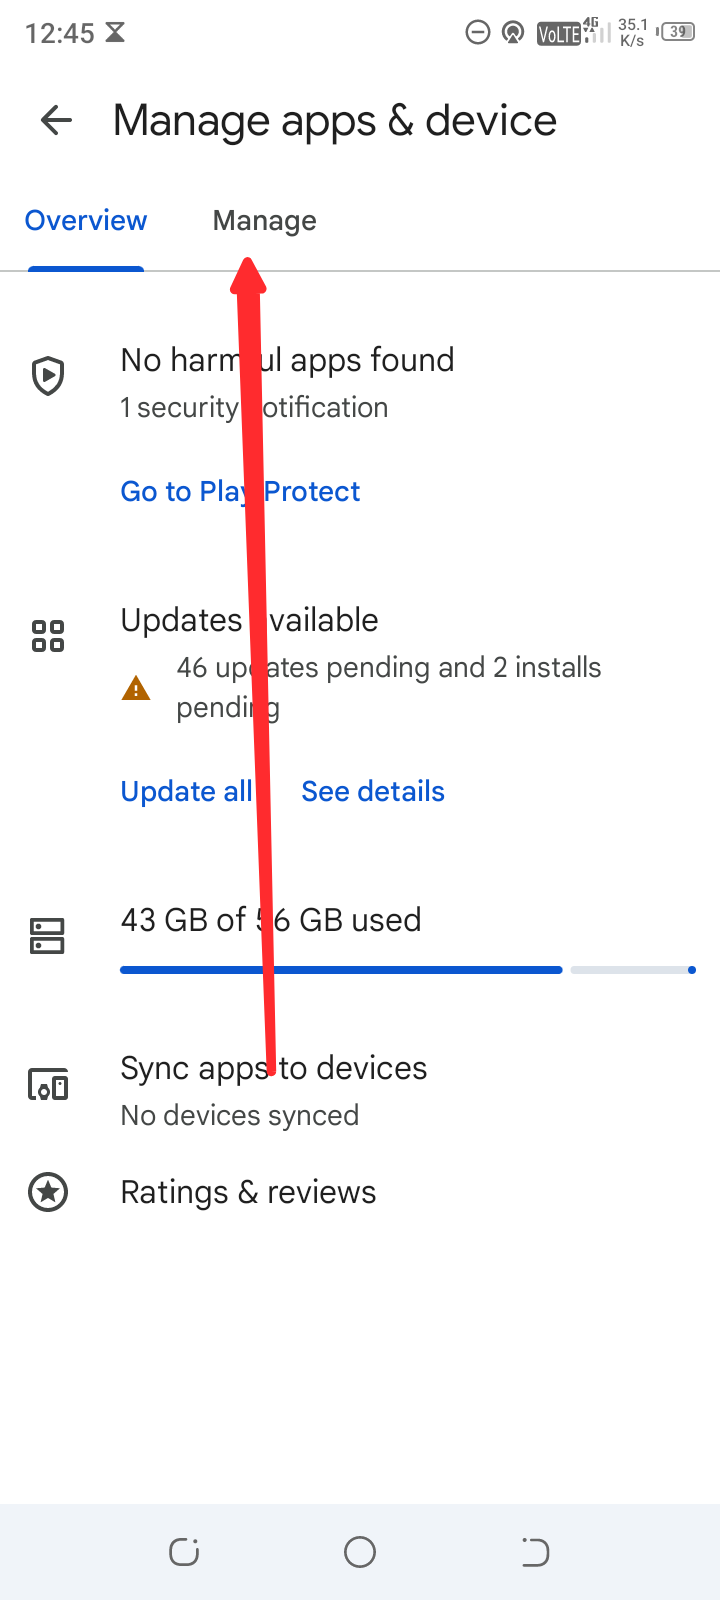
Task: Tap the updates grid icon
Action: point(48,636)
